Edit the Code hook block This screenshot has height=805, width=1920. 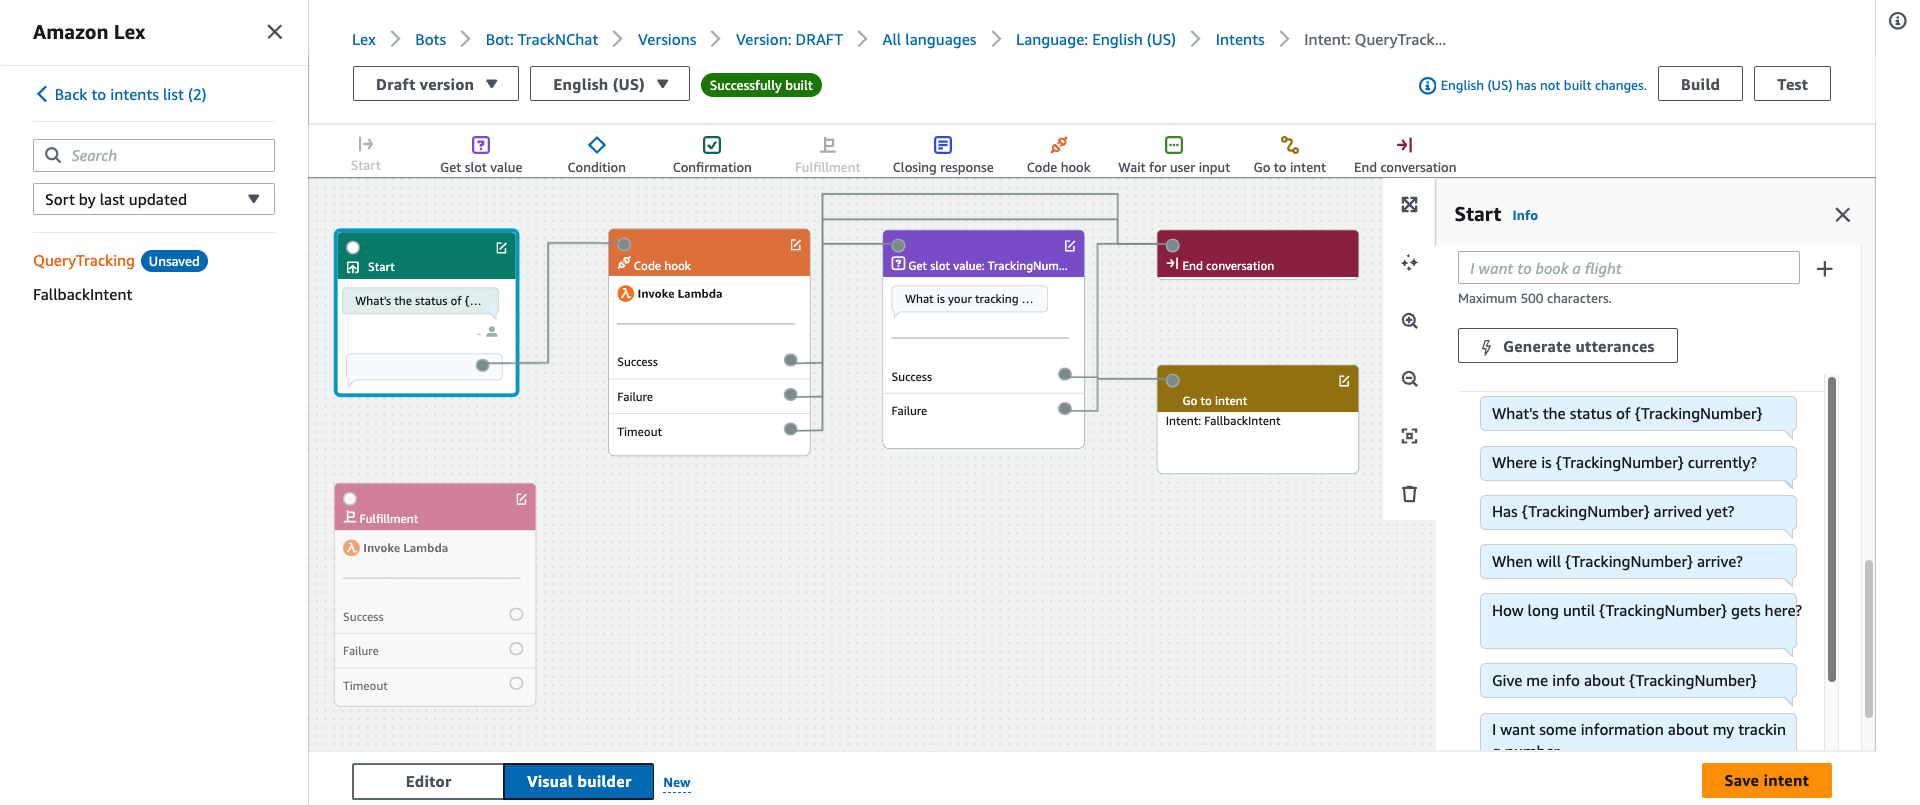(796, 245)
